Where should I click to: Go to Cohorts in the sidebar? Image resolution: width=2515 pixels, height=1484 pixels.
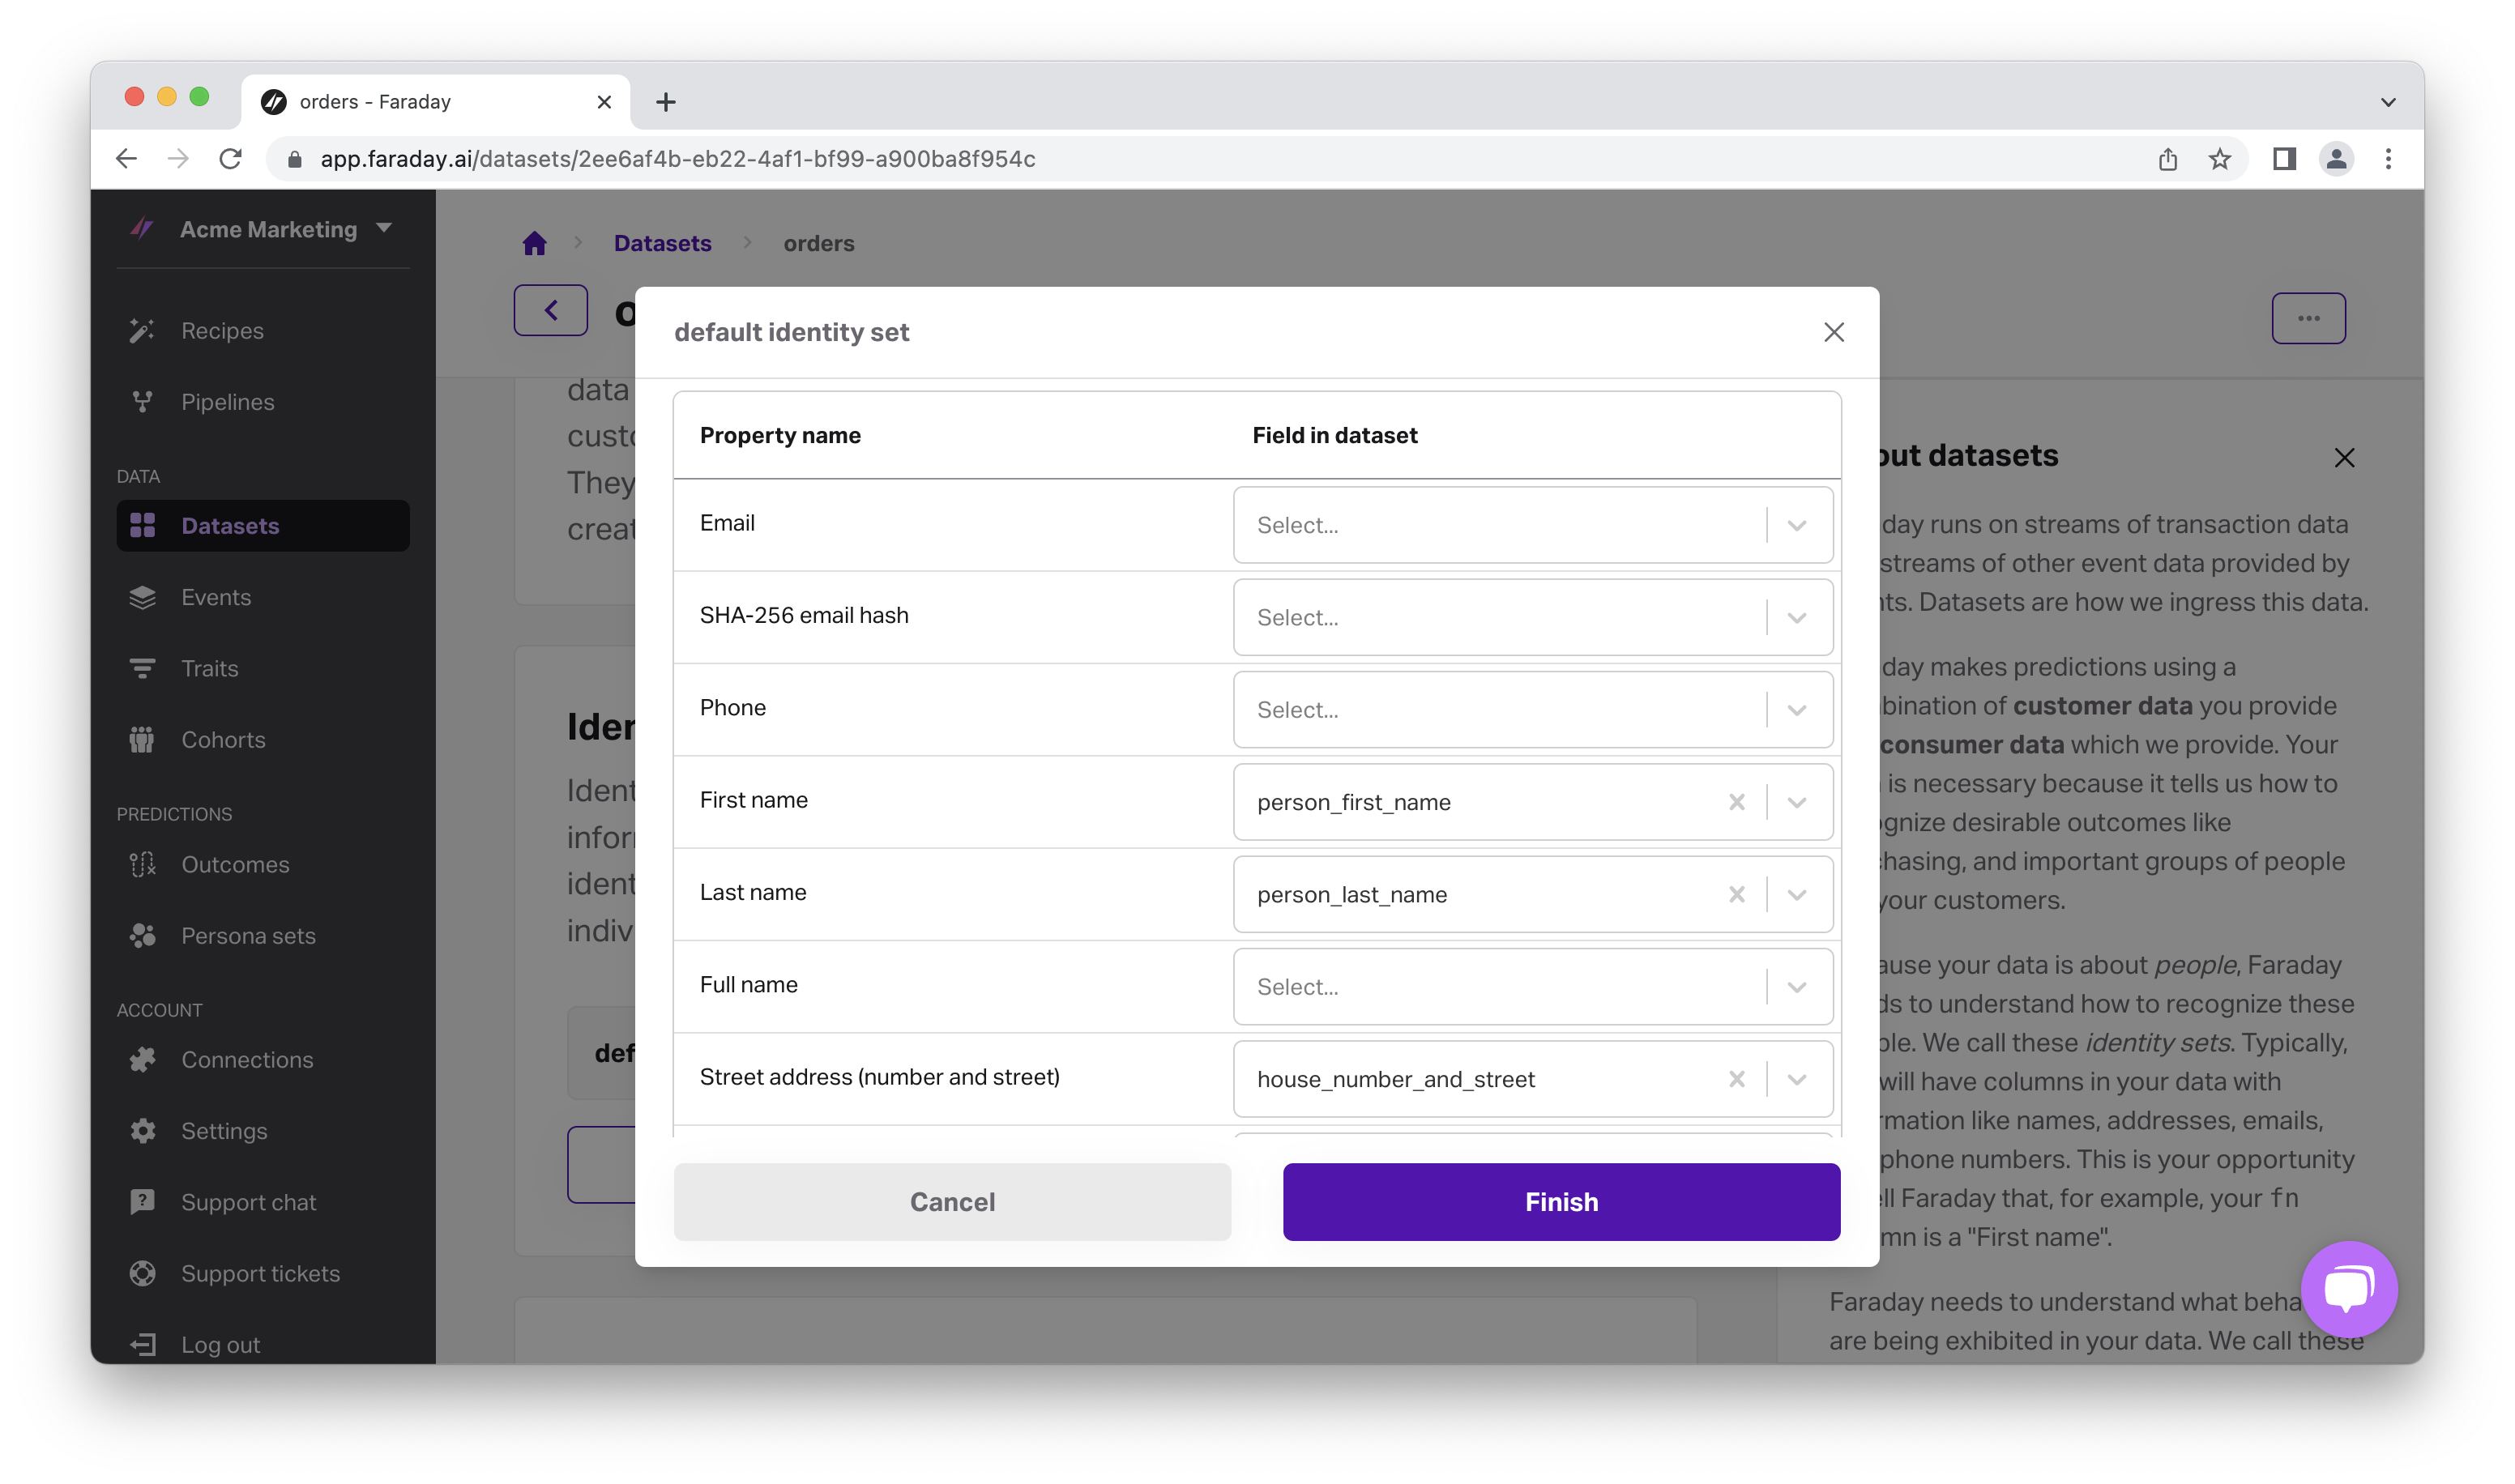click(223, 740)
